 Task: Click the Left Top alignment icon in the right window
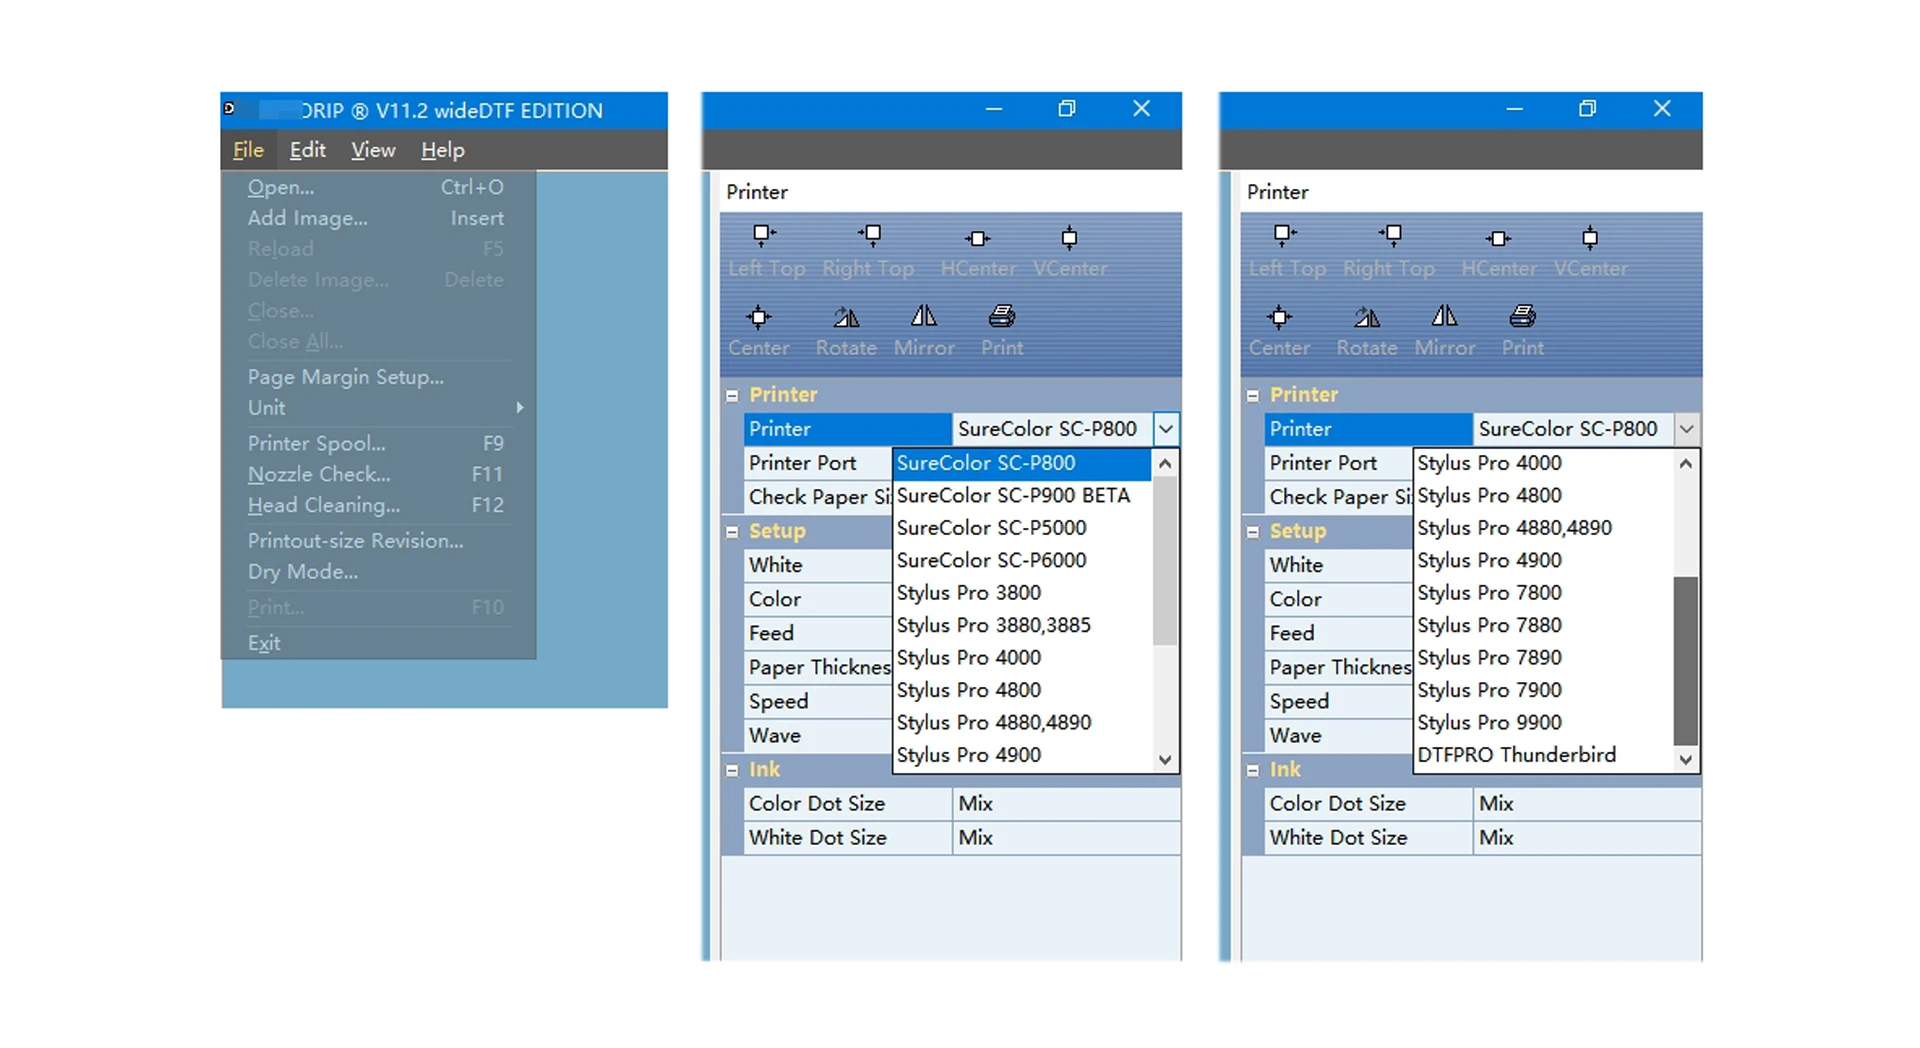click(1284, 236)
